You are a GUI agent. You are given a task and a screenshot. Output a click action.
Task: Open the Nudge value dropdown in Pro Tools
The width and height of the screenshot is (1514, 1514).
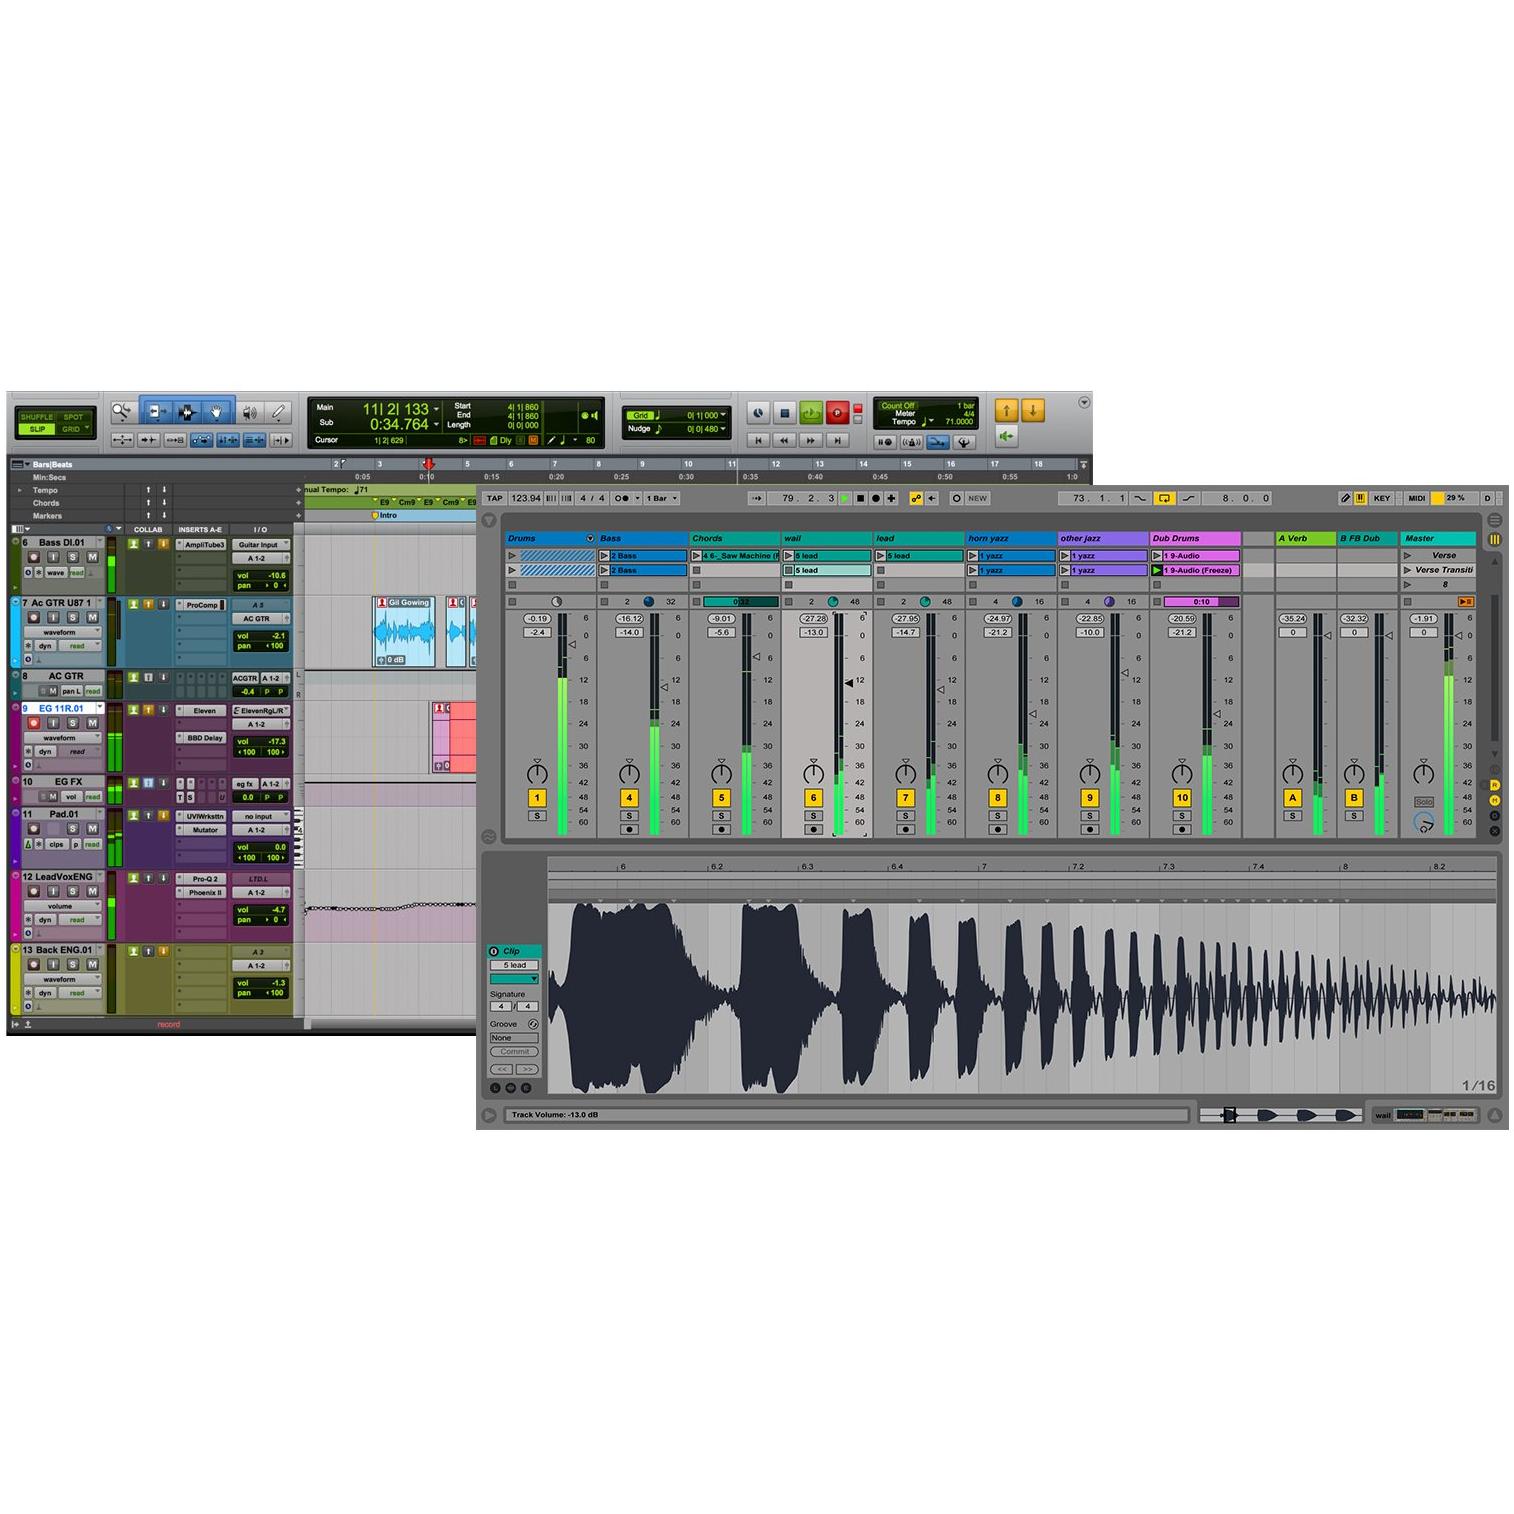723,429
